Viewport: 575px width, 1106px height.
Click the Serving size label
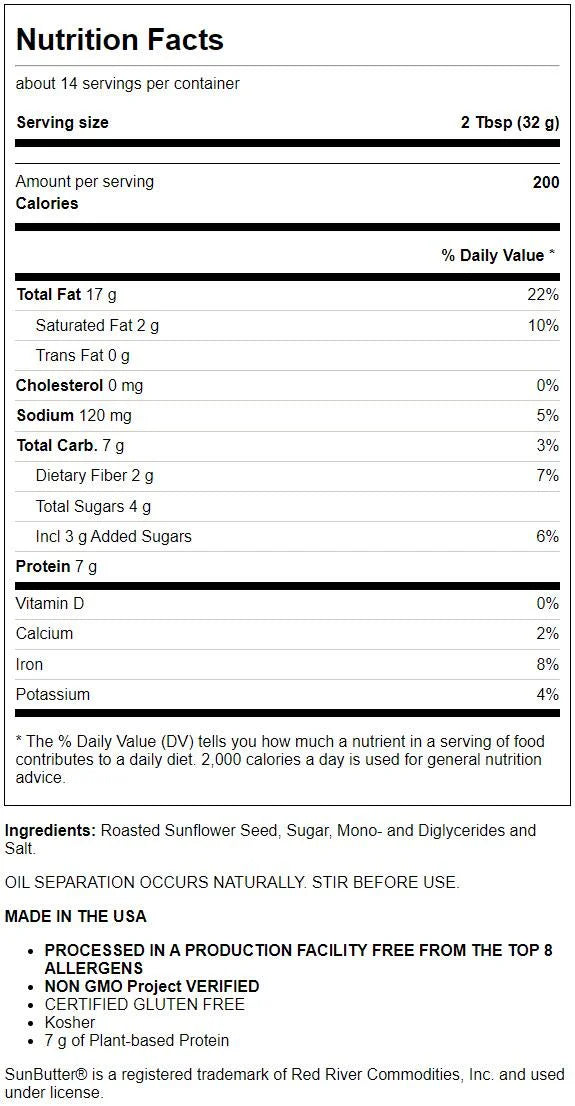coord(63,123)
